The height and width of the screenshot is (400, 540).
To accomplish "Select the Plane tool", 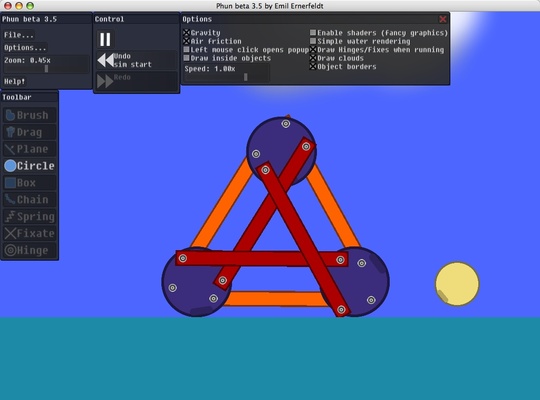I will pos(30,149).
